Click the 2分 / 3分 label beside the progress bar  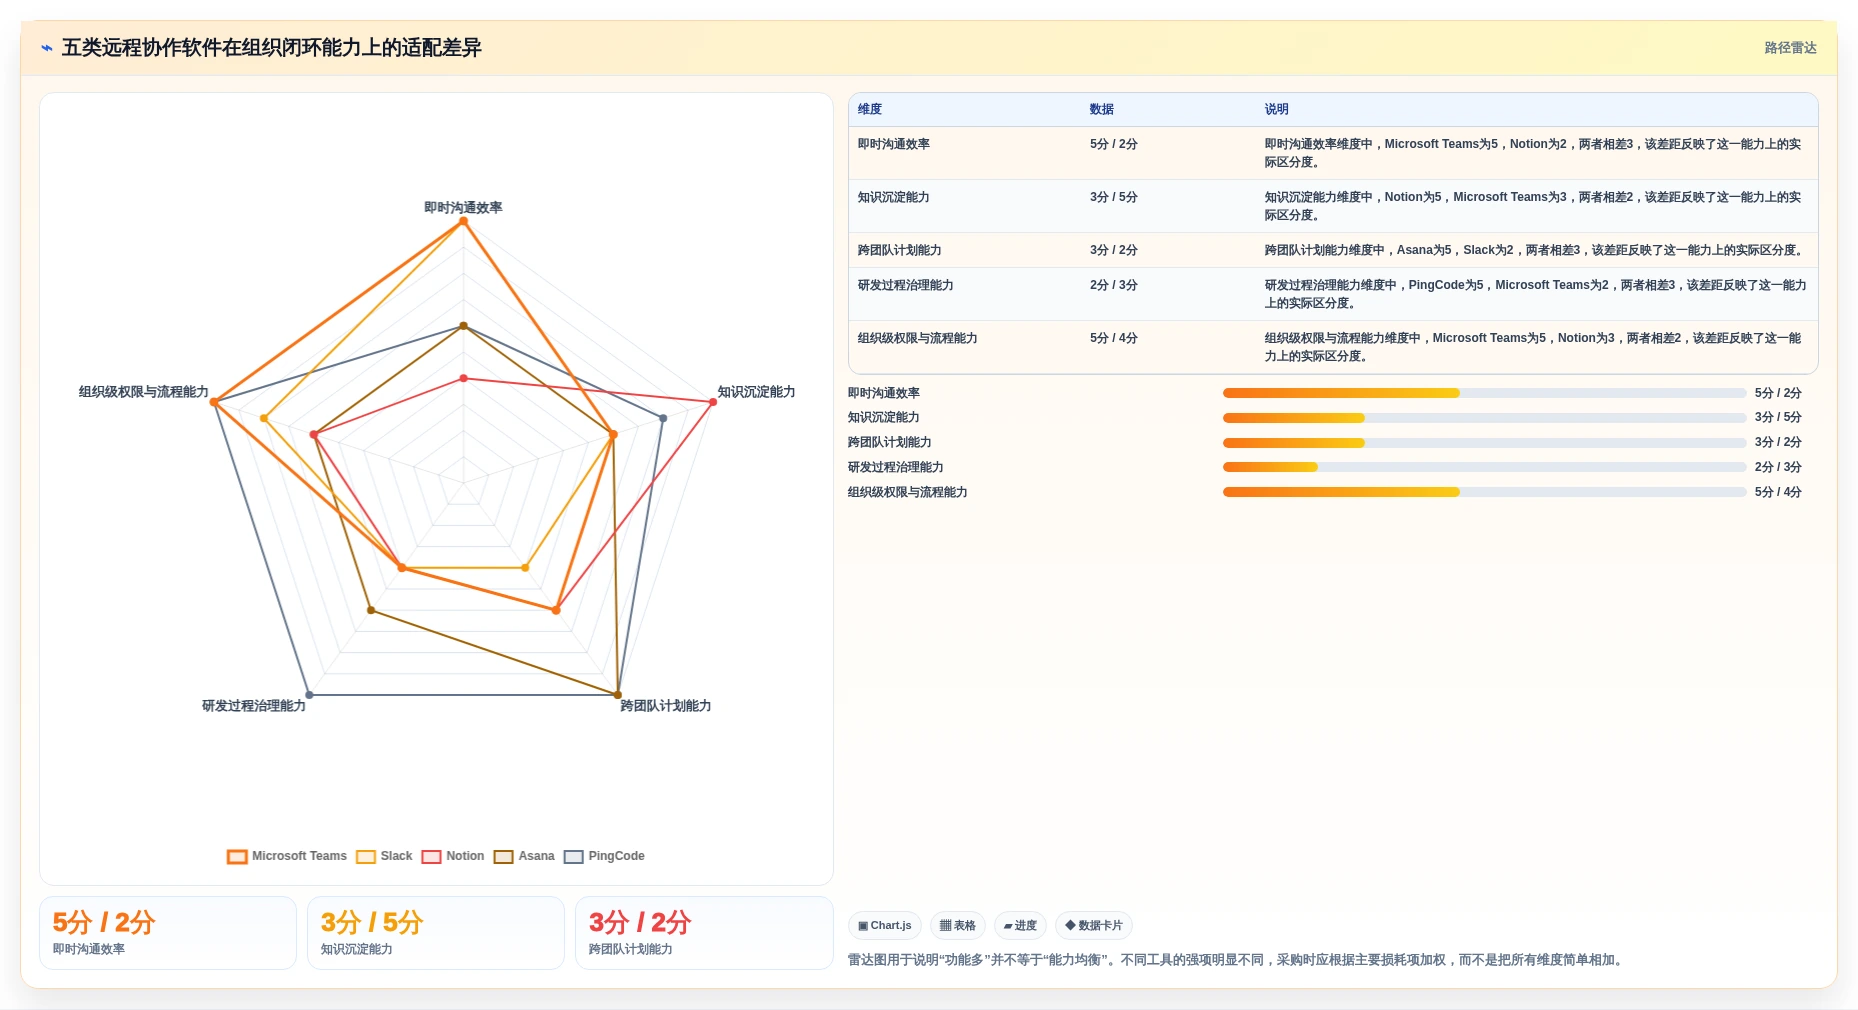click(x=1778, y=467)
